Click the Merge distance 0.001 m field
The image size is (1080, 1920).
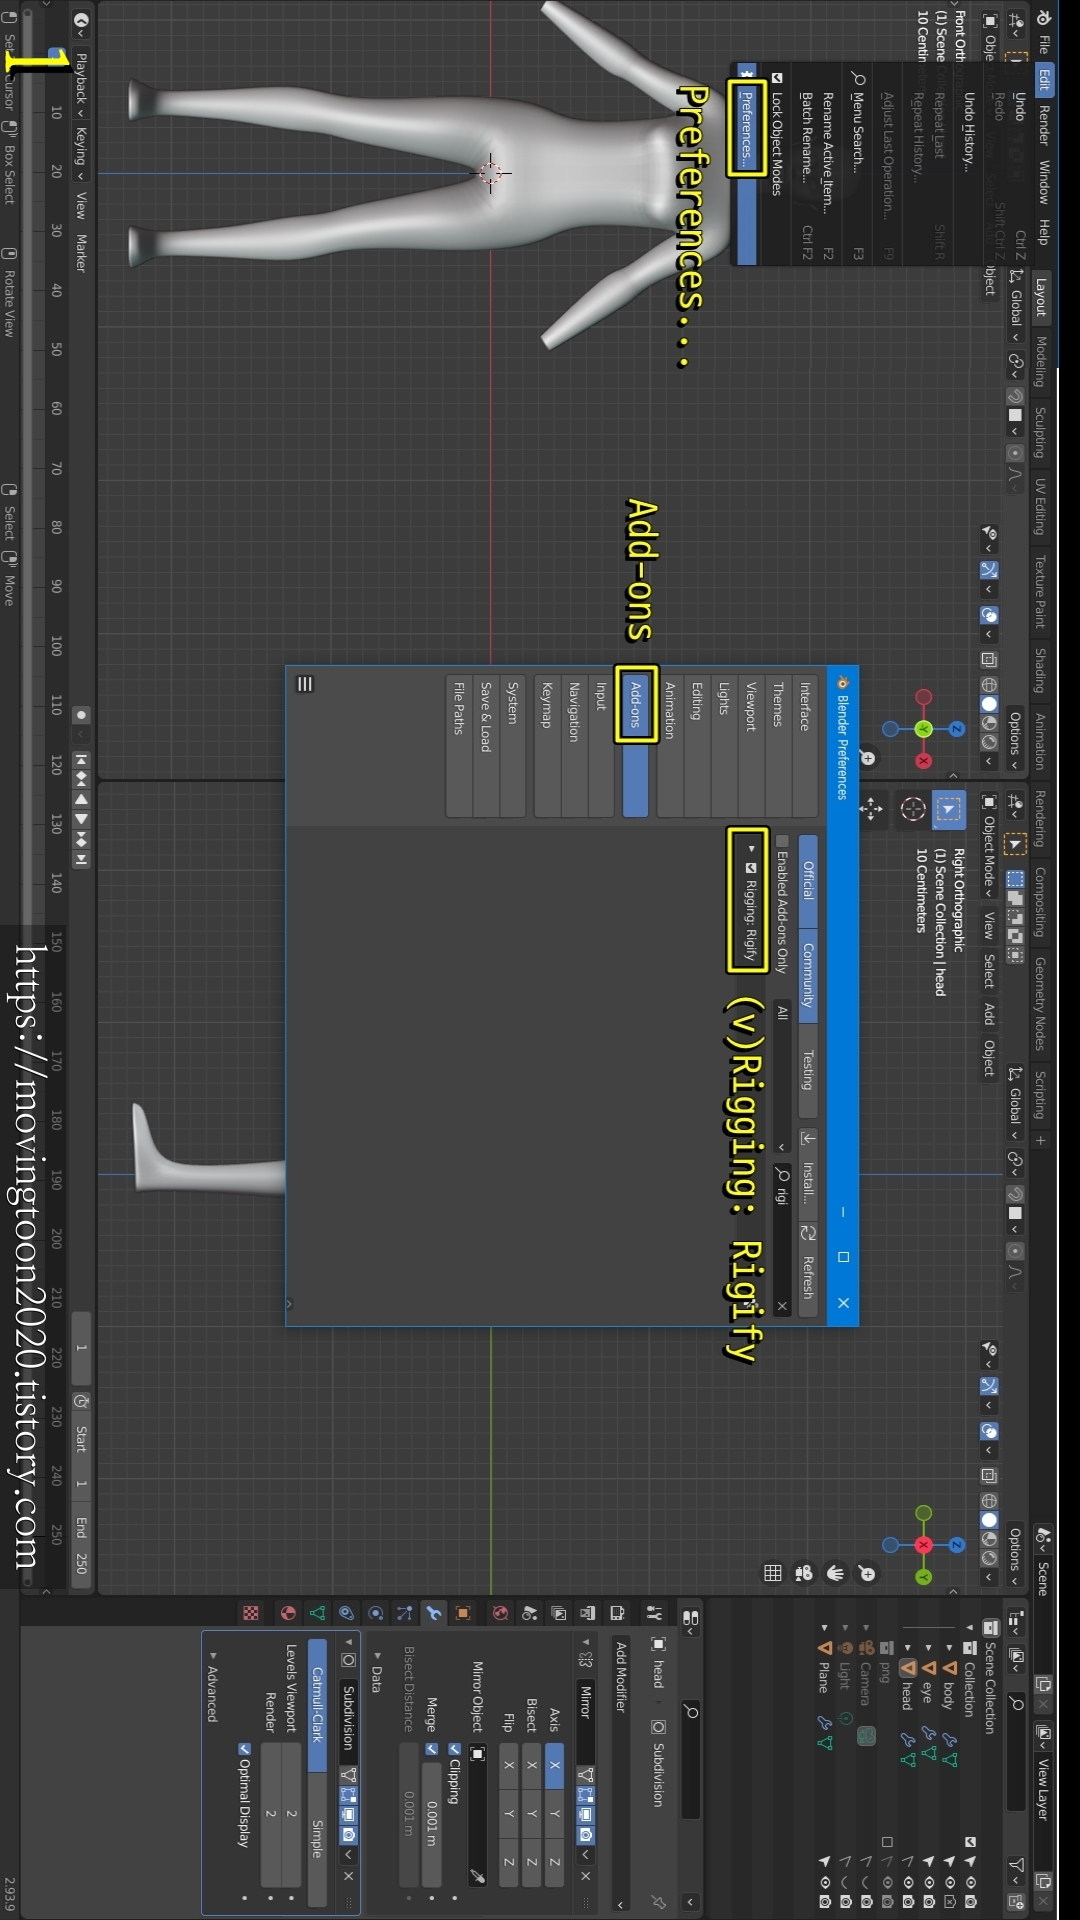pyautogui.click(x=431, y=1826)
